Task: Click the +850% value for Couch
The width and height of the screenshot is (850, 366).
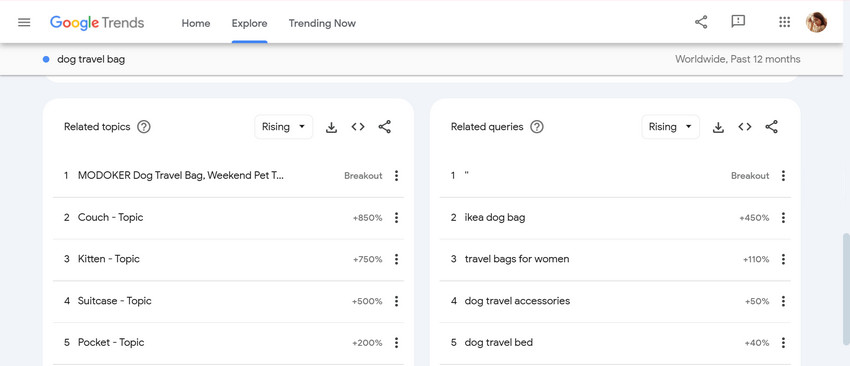Action: pyautogui.click(x=368, y=218)
